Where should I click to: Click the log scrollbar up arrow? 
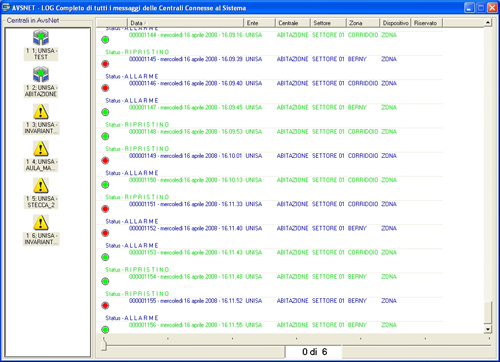488,23
